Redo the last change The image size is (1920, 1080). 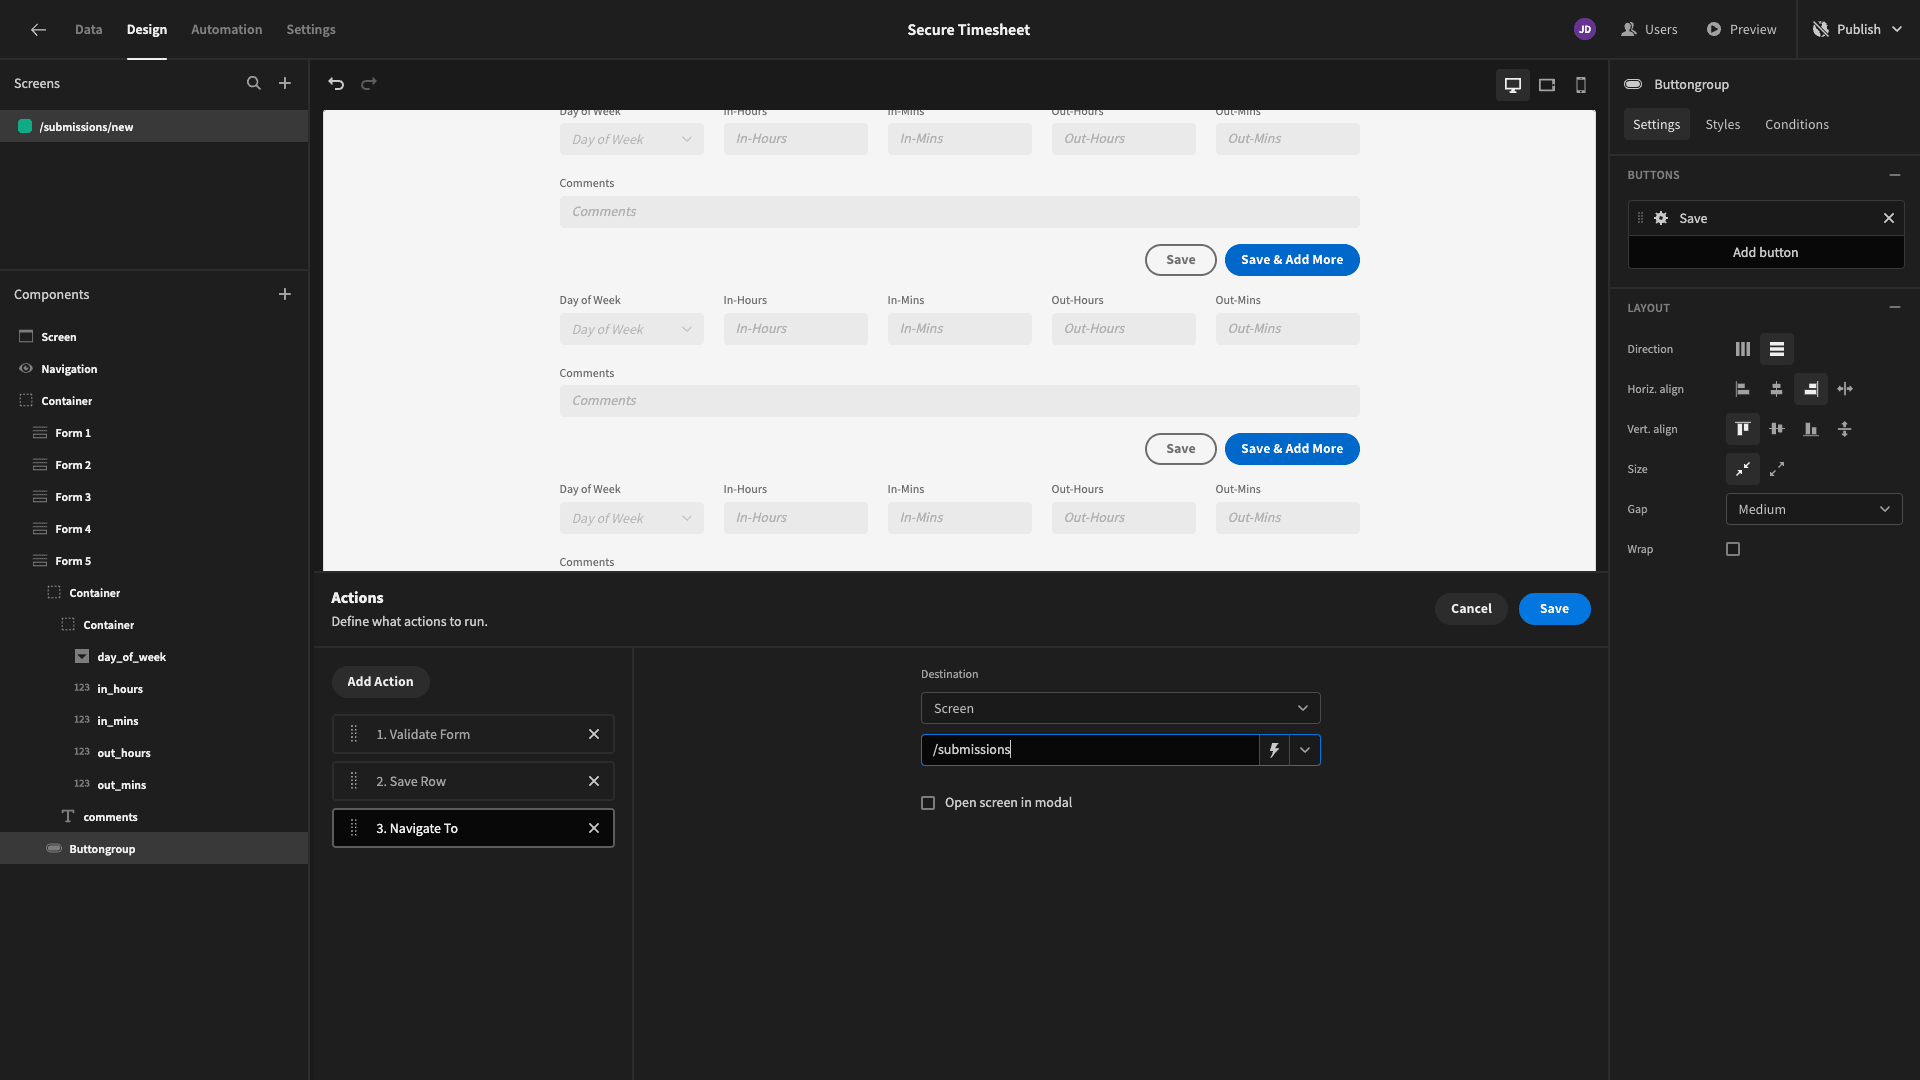(x=369, y=84)
